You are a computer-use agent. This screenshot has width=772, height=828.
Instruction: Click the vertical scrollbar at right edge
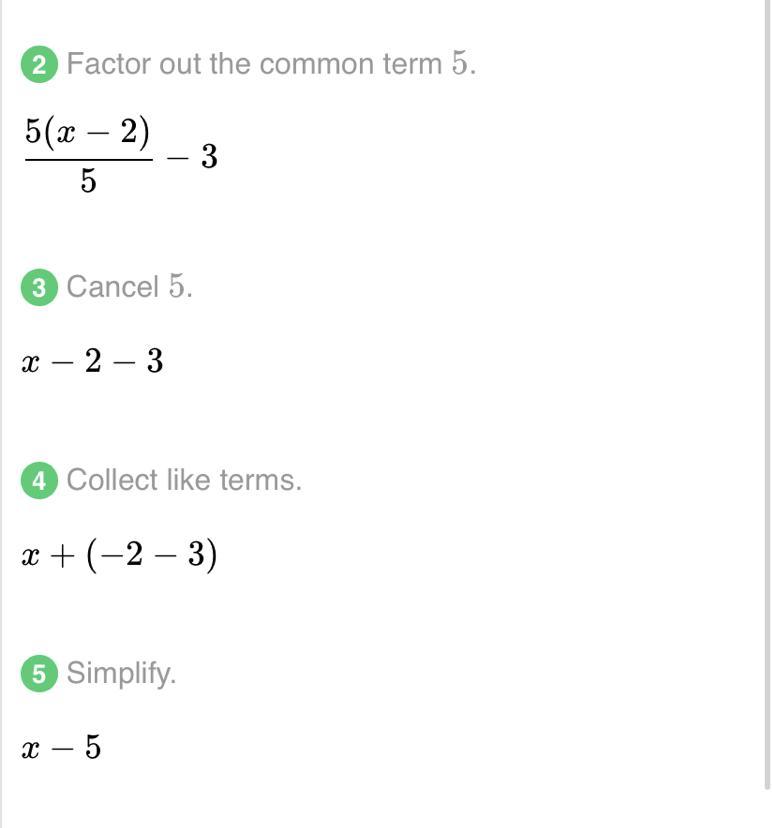pos(766,400)
